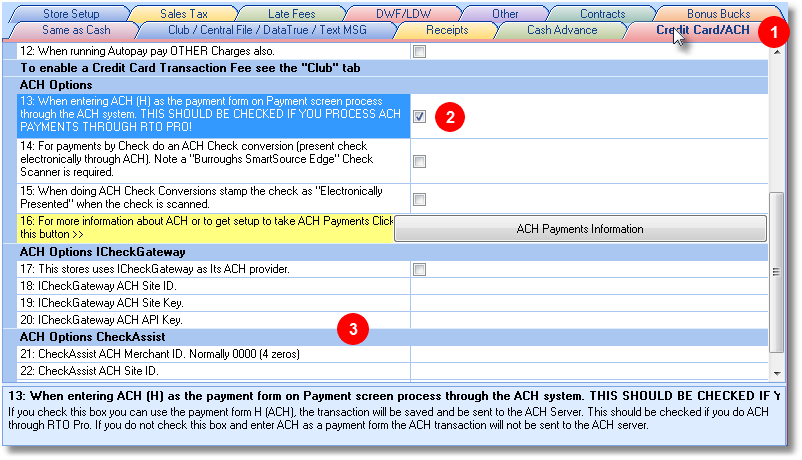Click the scrollbar up arrow in settings list
Screen dimensions: 802x460
point(777,51)
